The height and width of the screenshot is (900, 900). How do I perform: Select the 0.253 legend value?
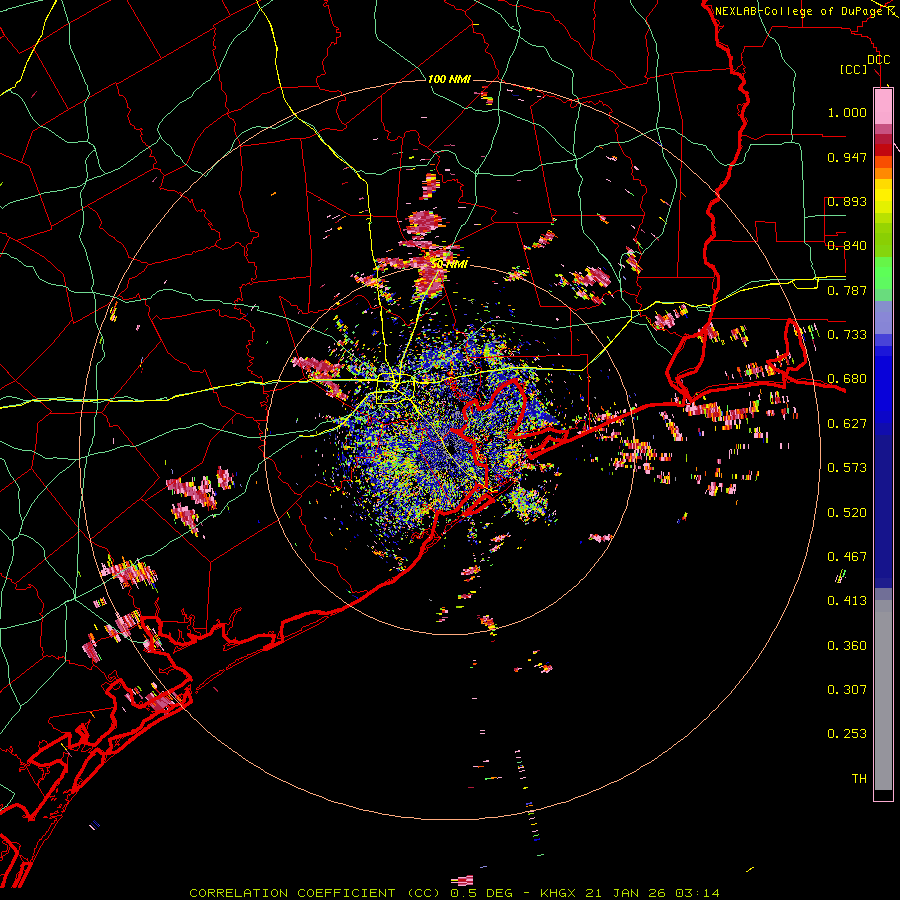[x=847, y=734]
